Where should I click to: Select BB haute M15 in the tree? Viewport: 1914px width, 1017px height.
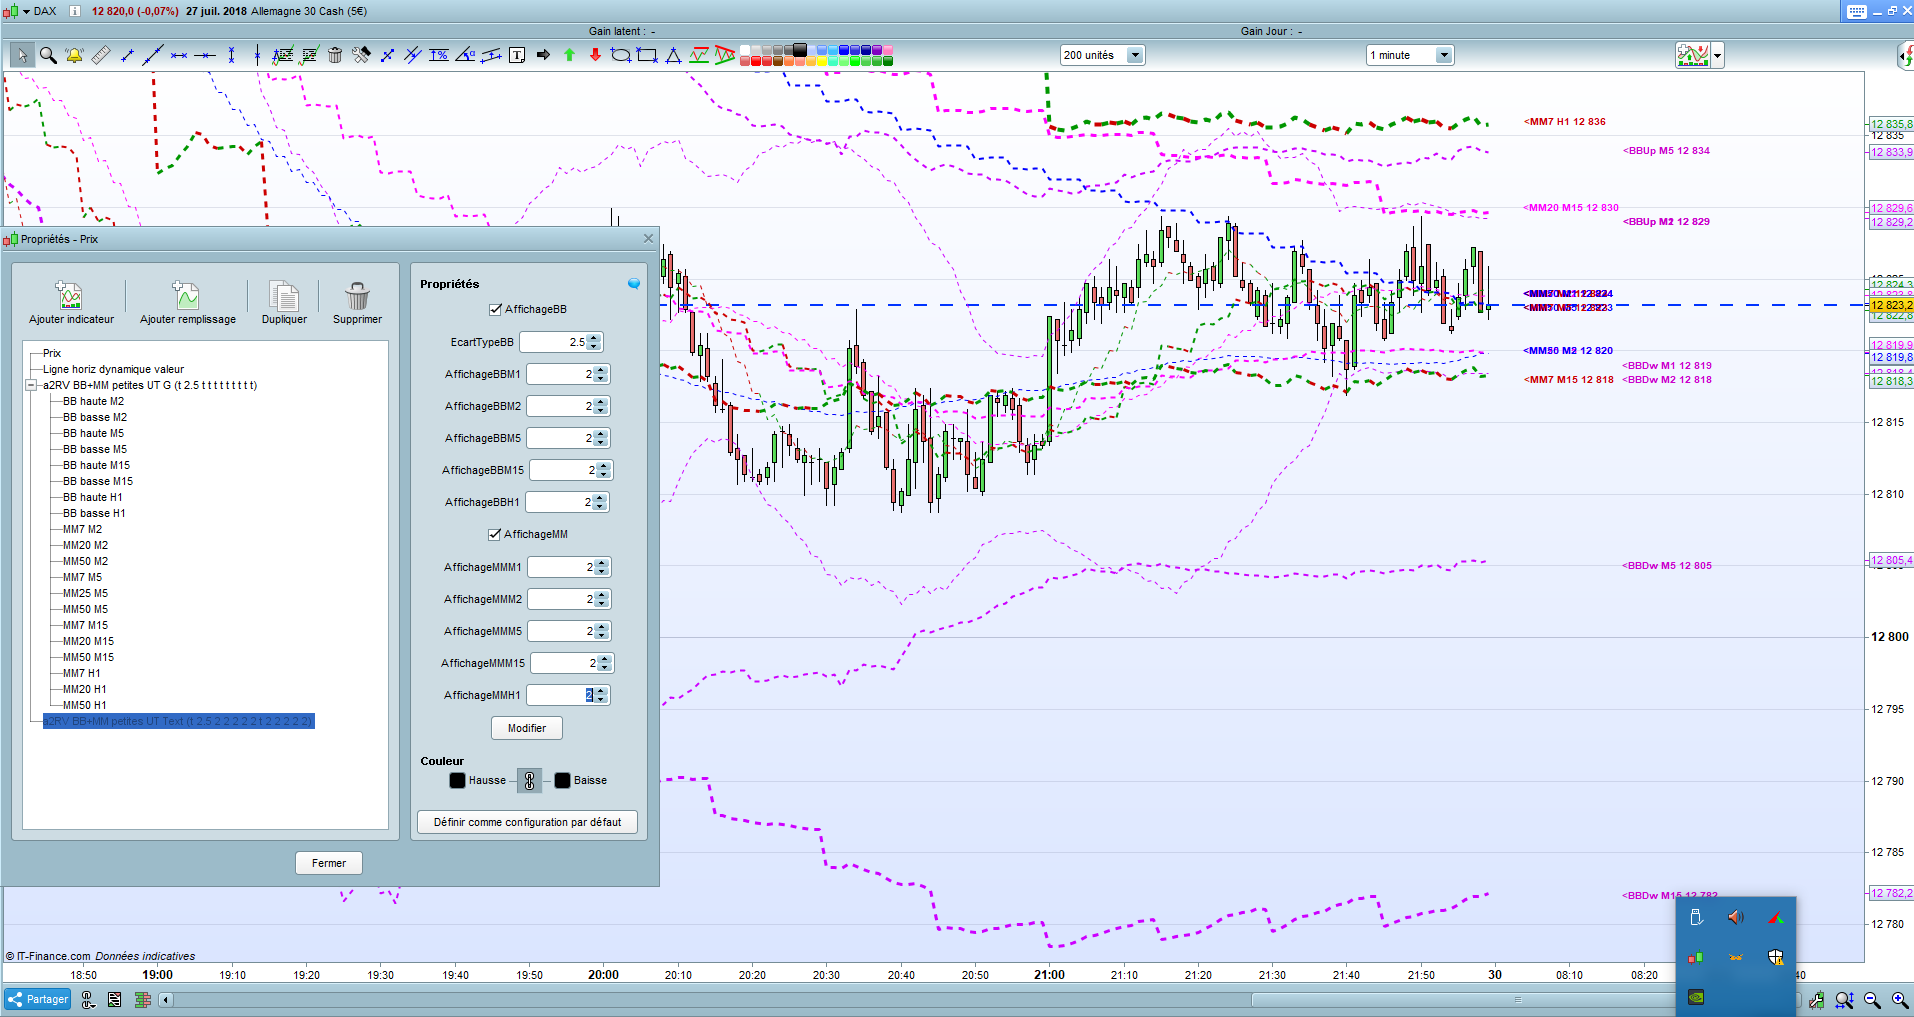[96, 465]
